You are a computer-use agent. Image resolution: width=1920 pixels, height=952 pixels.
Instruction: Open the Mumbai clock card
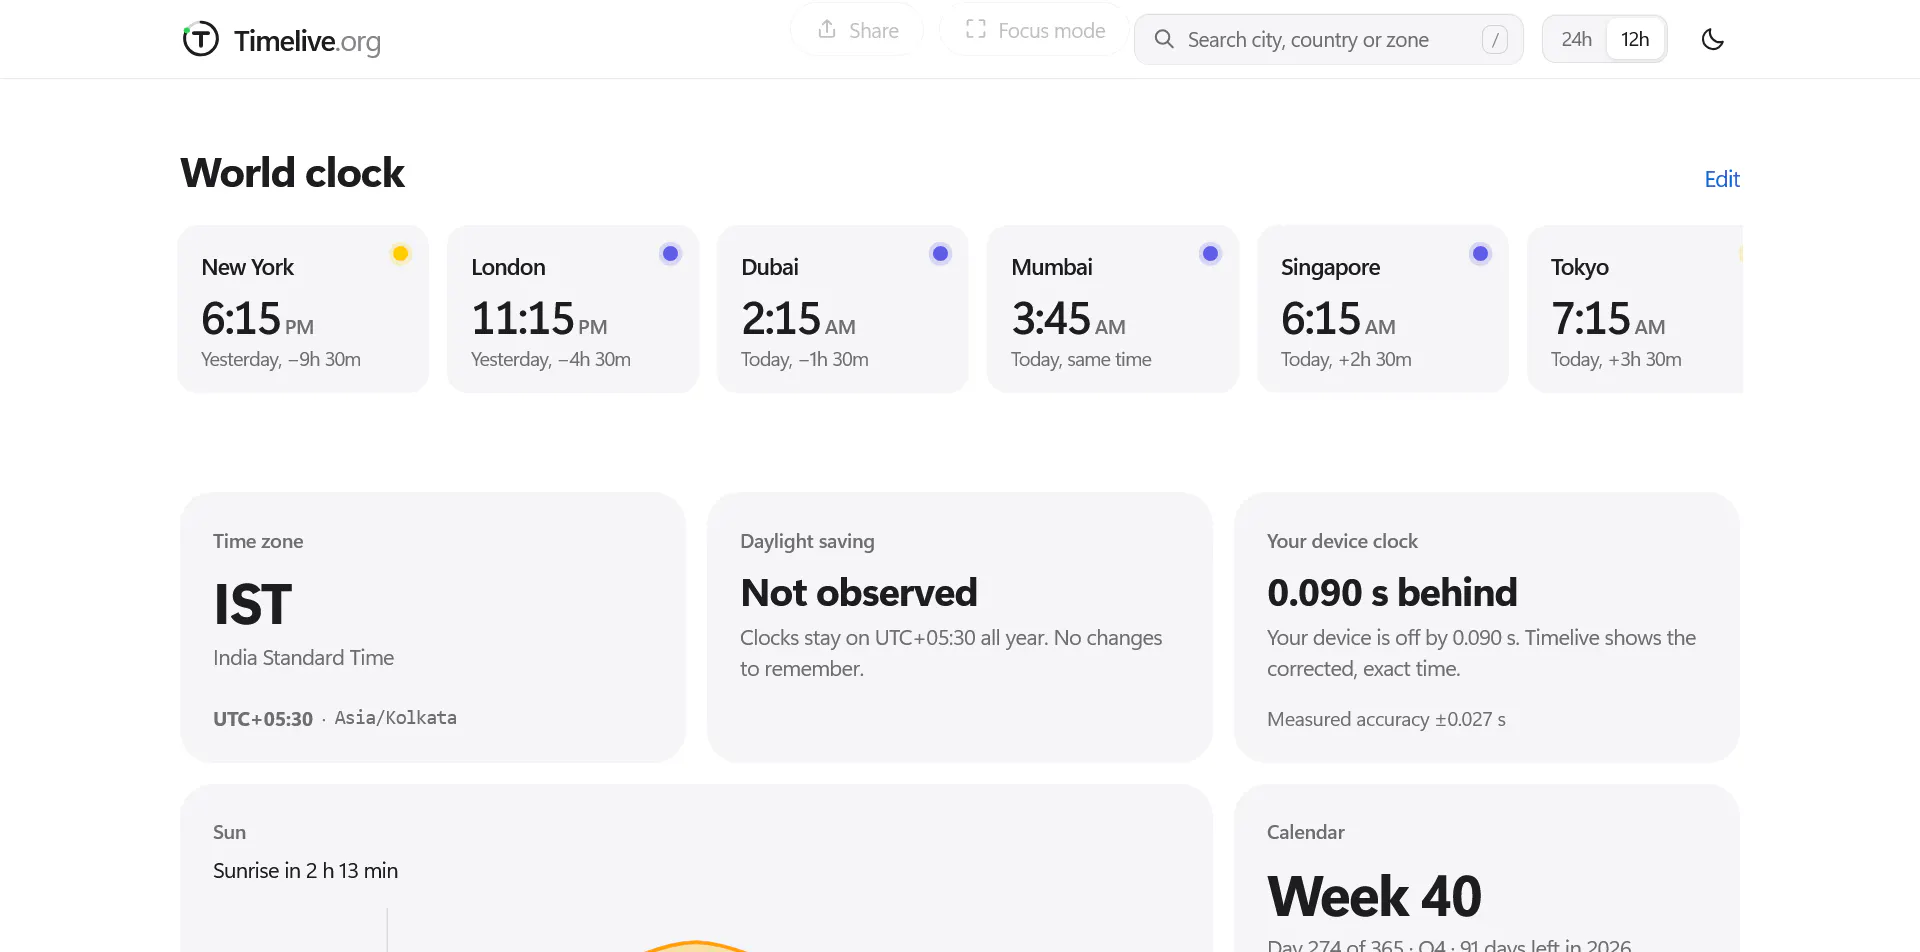tap(1113, 309)
